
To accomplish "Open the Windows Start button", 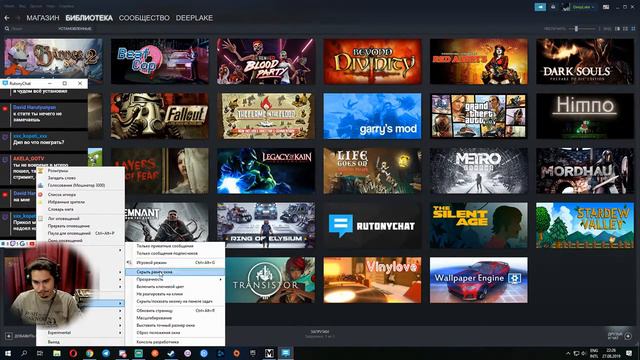I will point(7,353).
